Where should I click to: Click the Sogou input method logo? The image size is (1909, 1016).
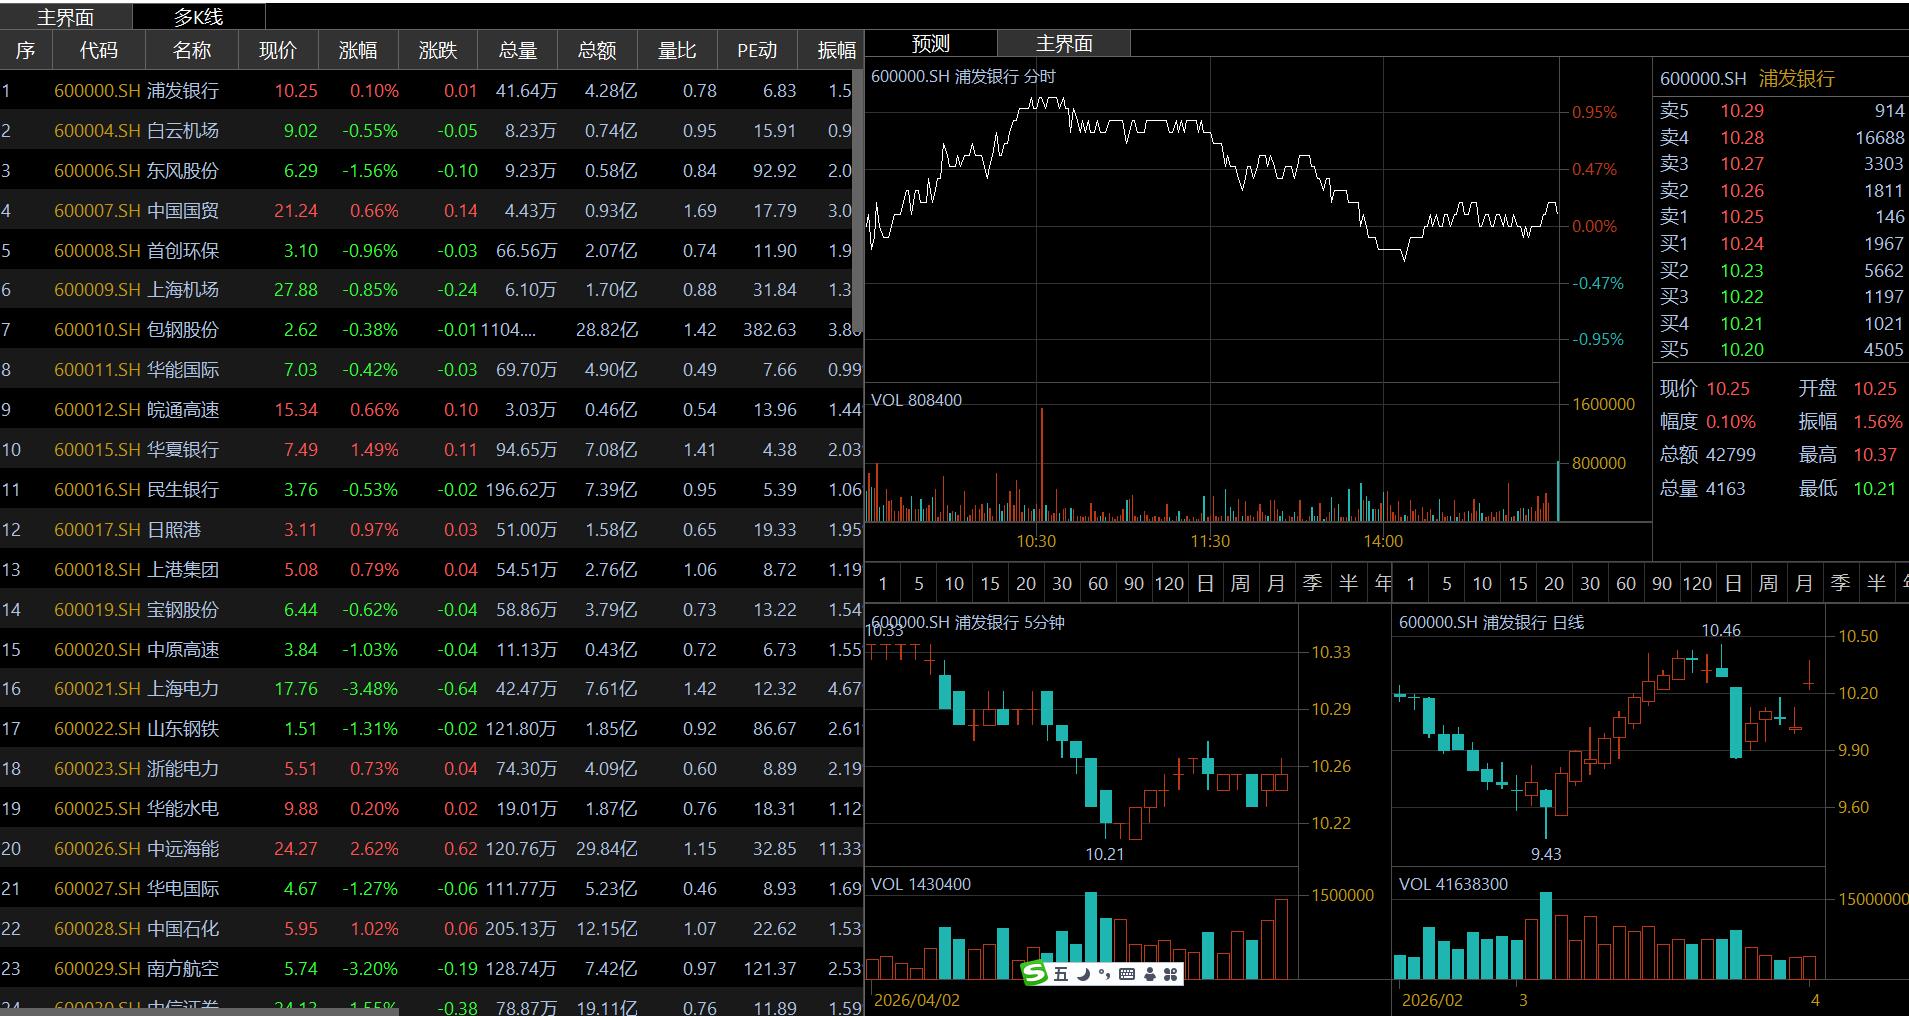pyautogui.click(x=1034, y=973)
